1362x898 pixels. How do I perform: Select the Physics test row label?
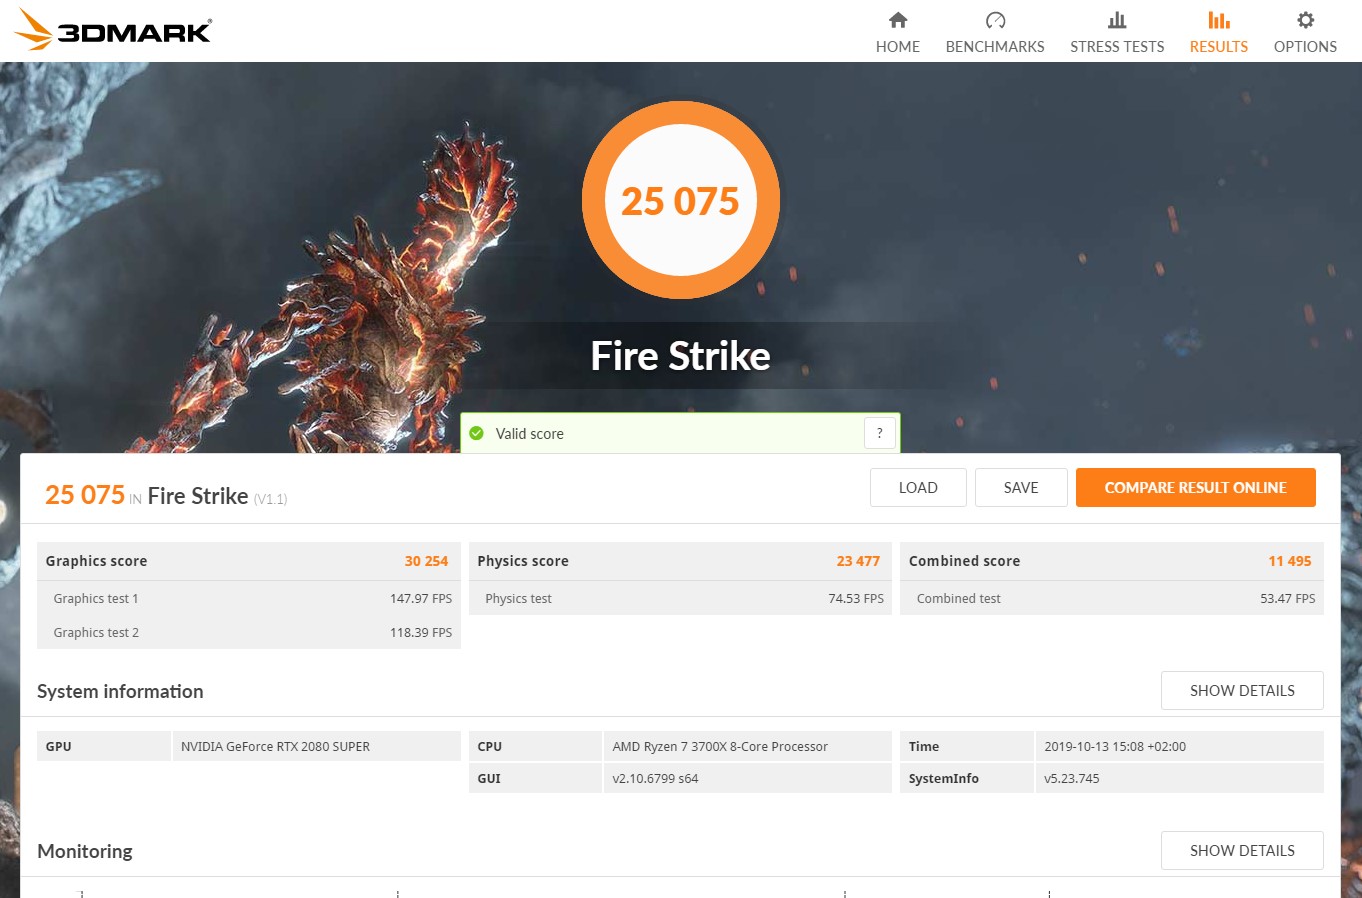coord(518,599)
